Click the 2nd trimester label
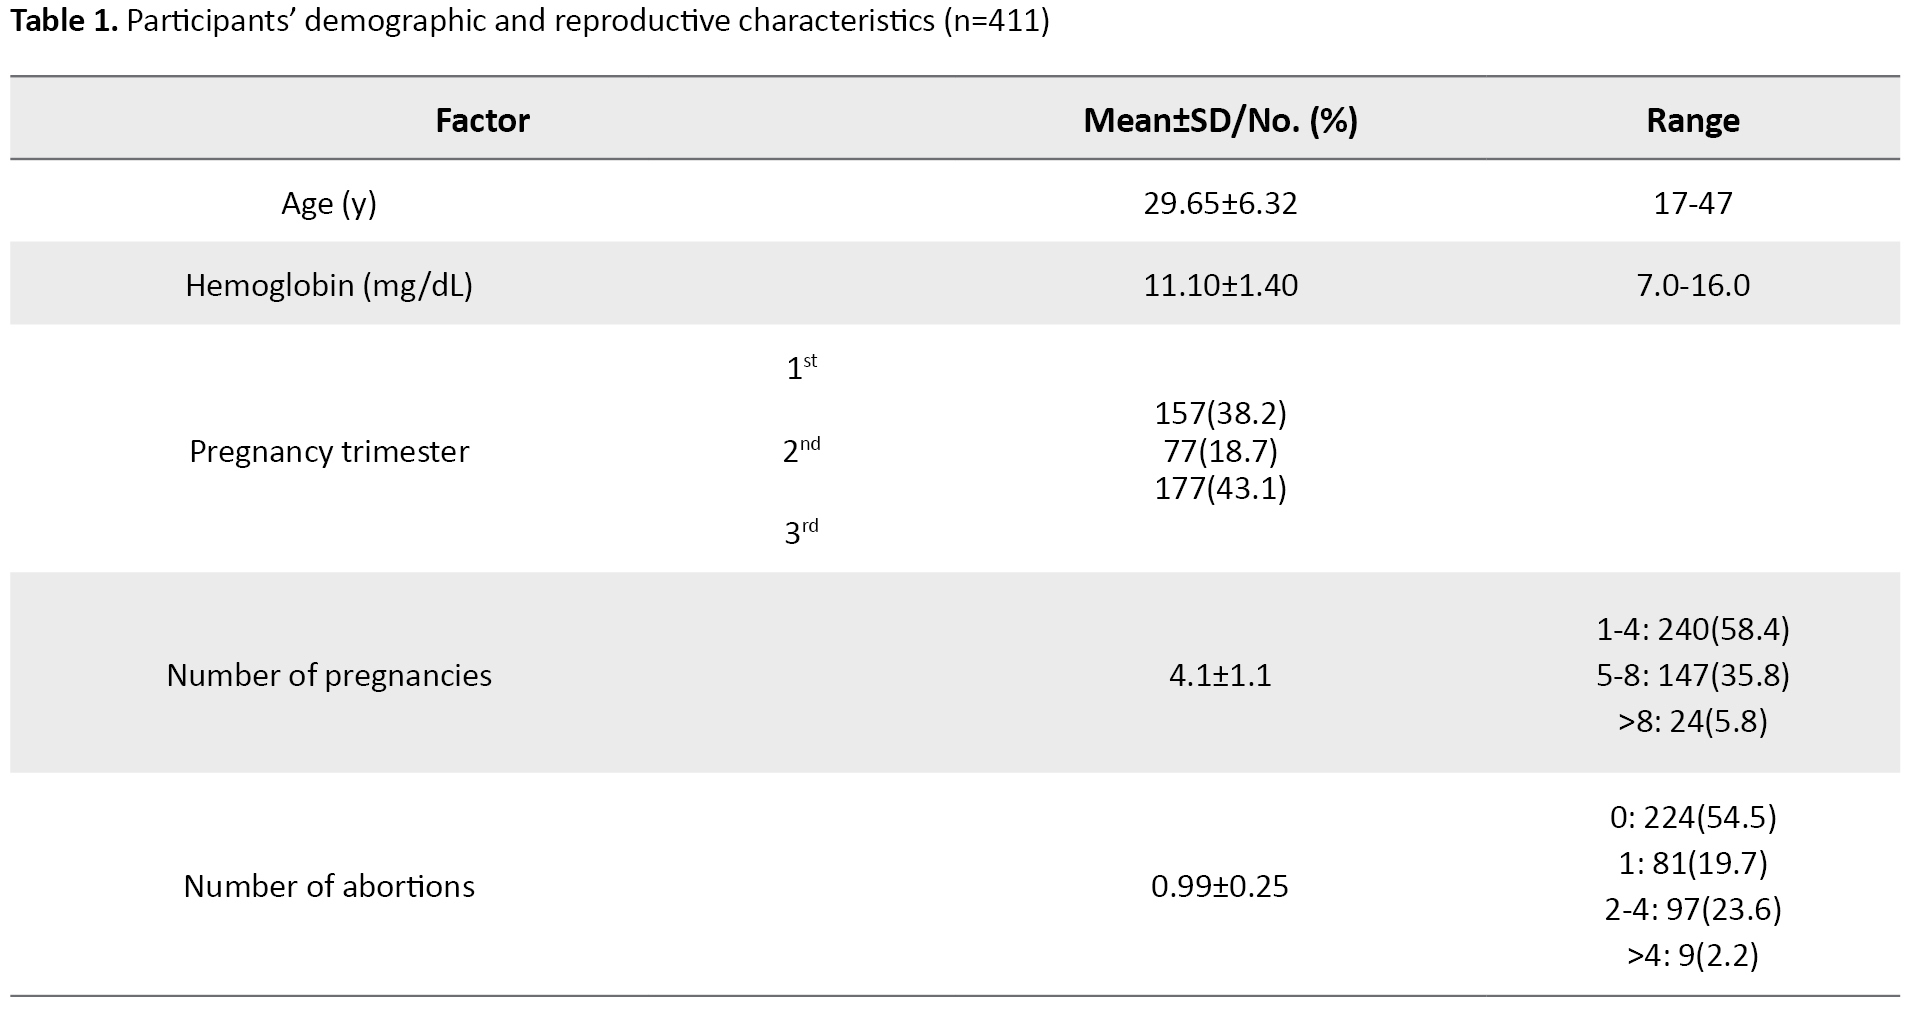 coord(800,450)
